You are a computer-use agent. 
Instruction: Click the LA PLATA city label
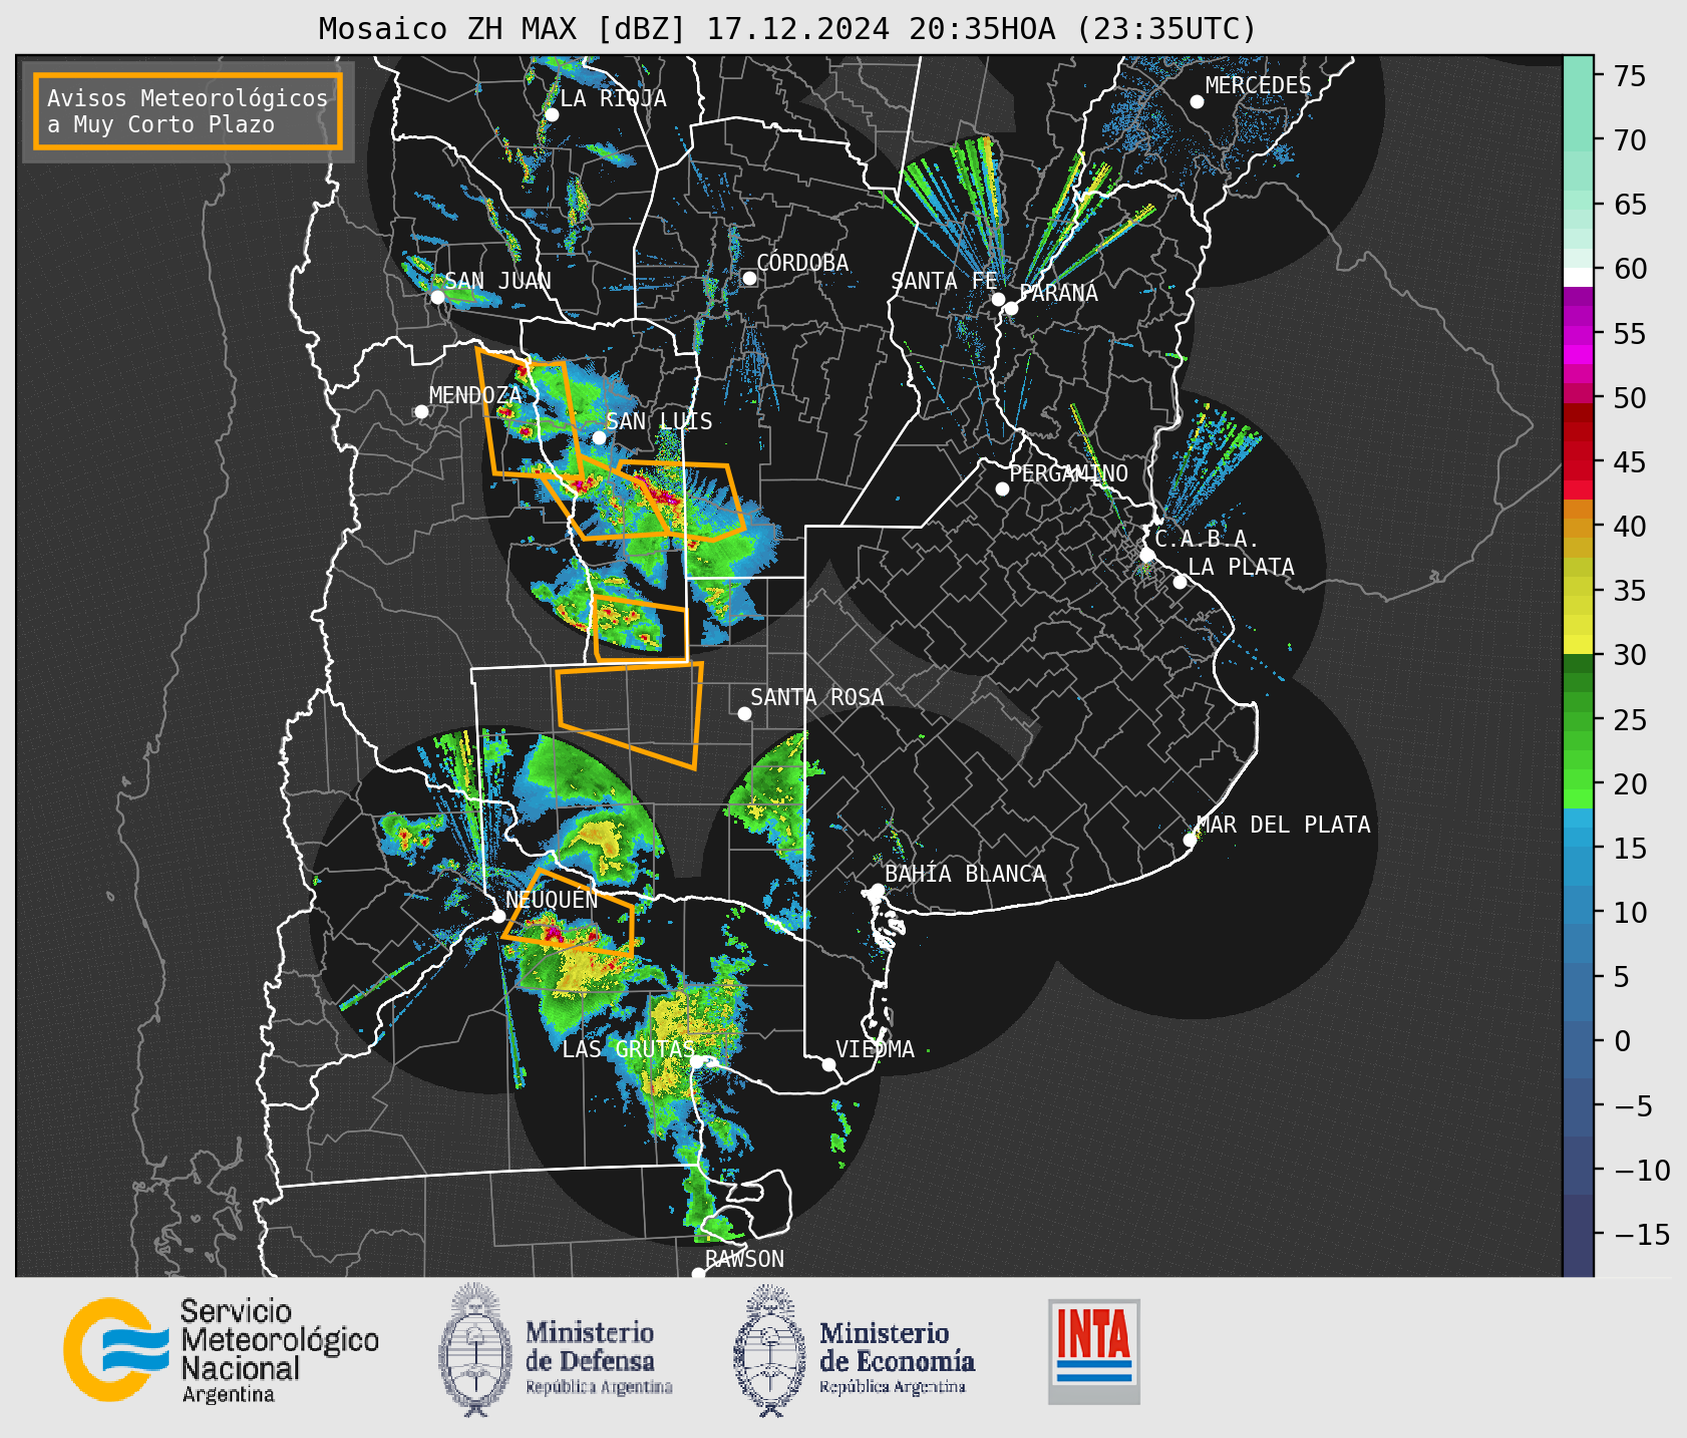tap(1241, 567)
